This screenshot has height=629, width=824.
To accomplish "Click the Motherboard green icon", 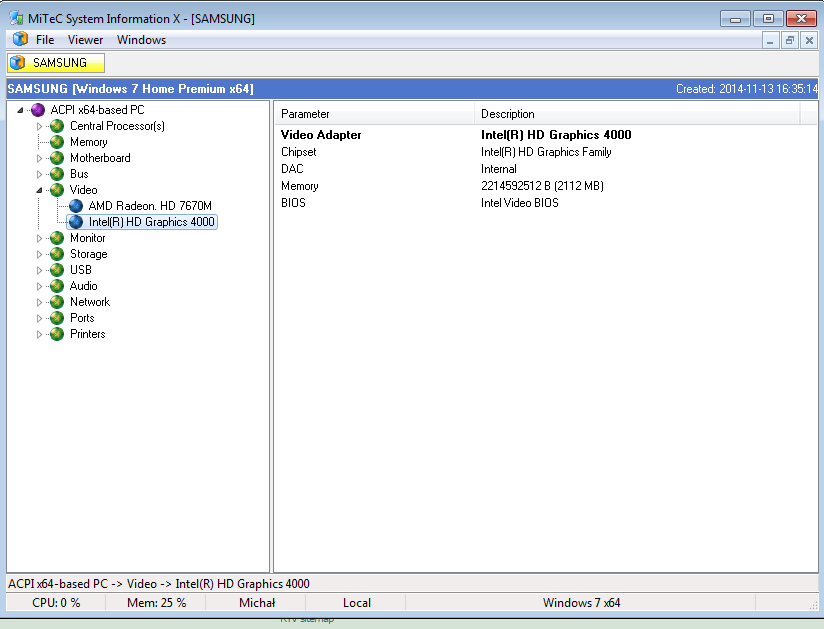I will 57,158.
